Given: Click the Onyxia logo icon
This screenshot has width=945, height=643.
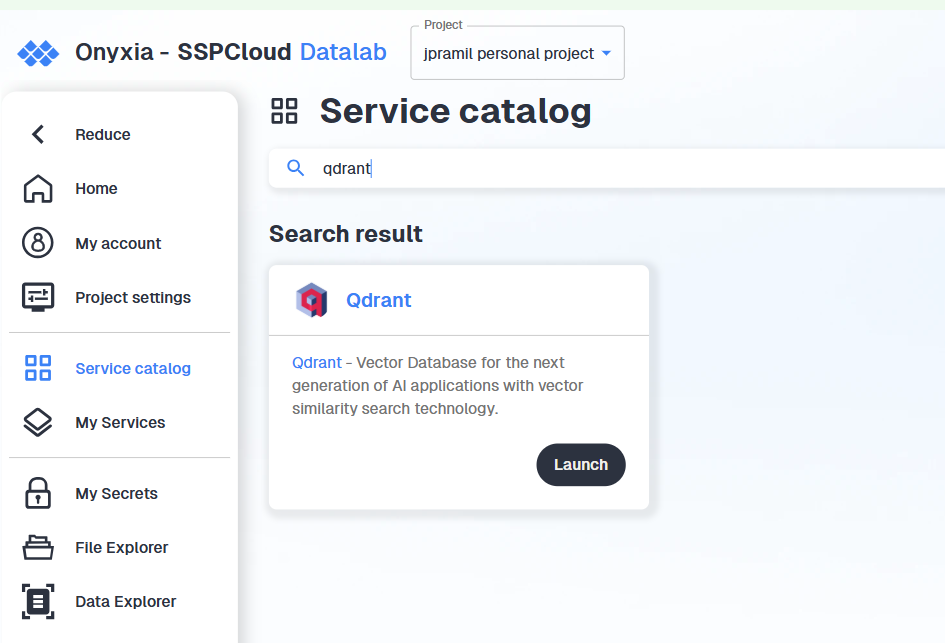Looking at the screenshot, I should 38,53.
